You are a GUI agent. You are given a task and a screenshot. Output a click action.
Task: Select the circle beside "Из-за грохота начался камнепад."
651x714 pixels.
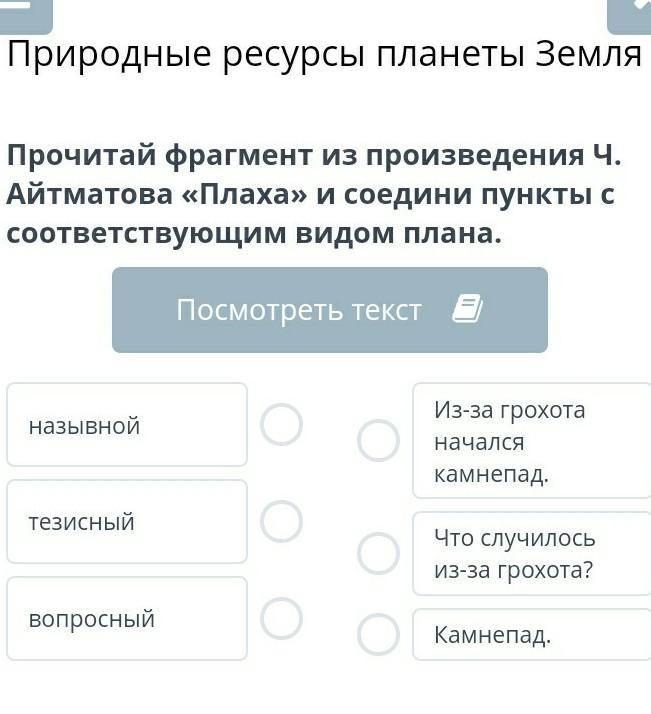coord(378,440)
